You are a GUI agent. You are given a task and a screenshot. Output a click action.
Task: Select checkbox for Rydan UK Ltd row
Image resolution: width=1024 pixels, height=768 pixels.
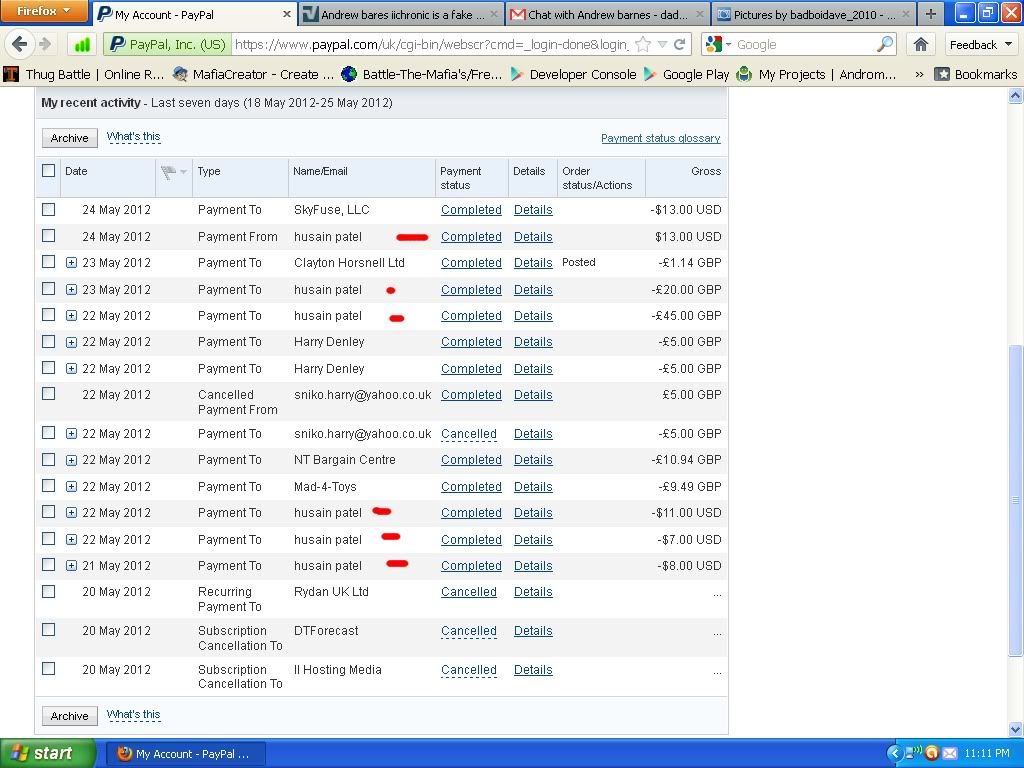pyautogui.click(x=48, y=592)
